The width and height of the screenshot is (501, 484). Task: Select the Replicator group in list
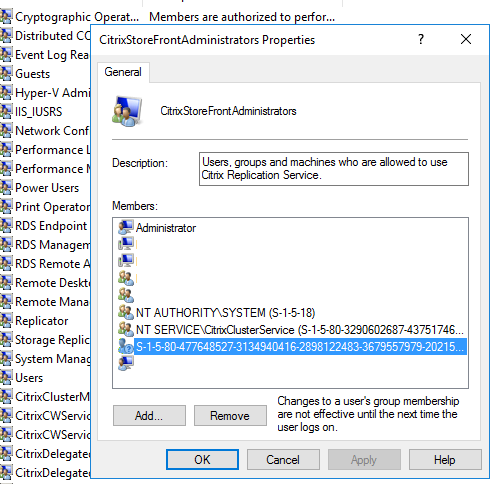click(x=42, y=321)
